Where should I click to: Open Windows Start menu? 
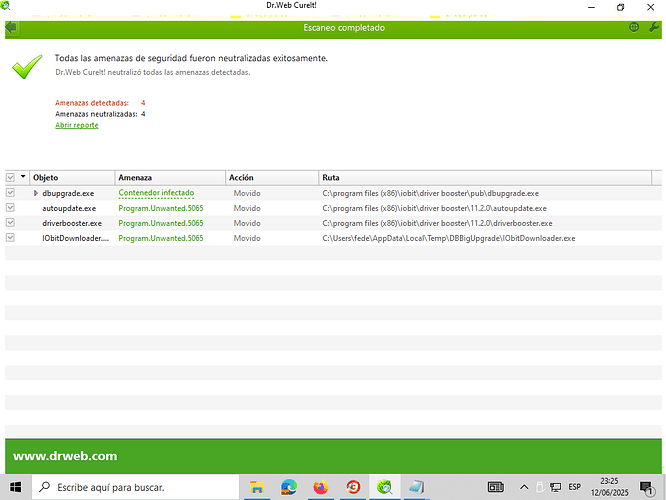[15, 487]
